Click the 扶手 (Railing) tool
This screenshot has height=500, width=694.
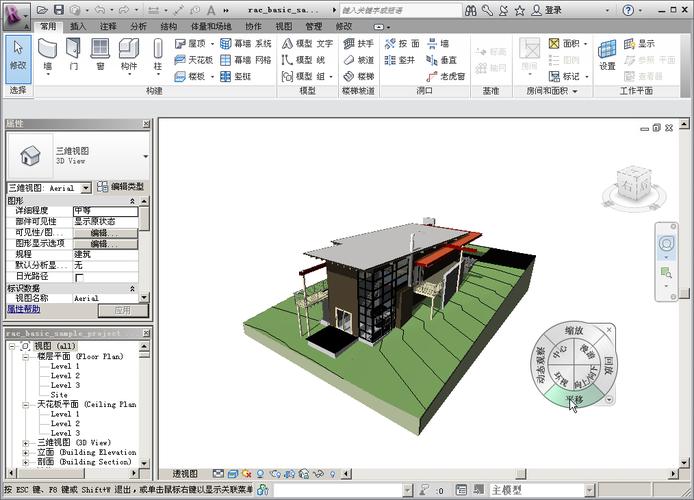tap(358, 44)
